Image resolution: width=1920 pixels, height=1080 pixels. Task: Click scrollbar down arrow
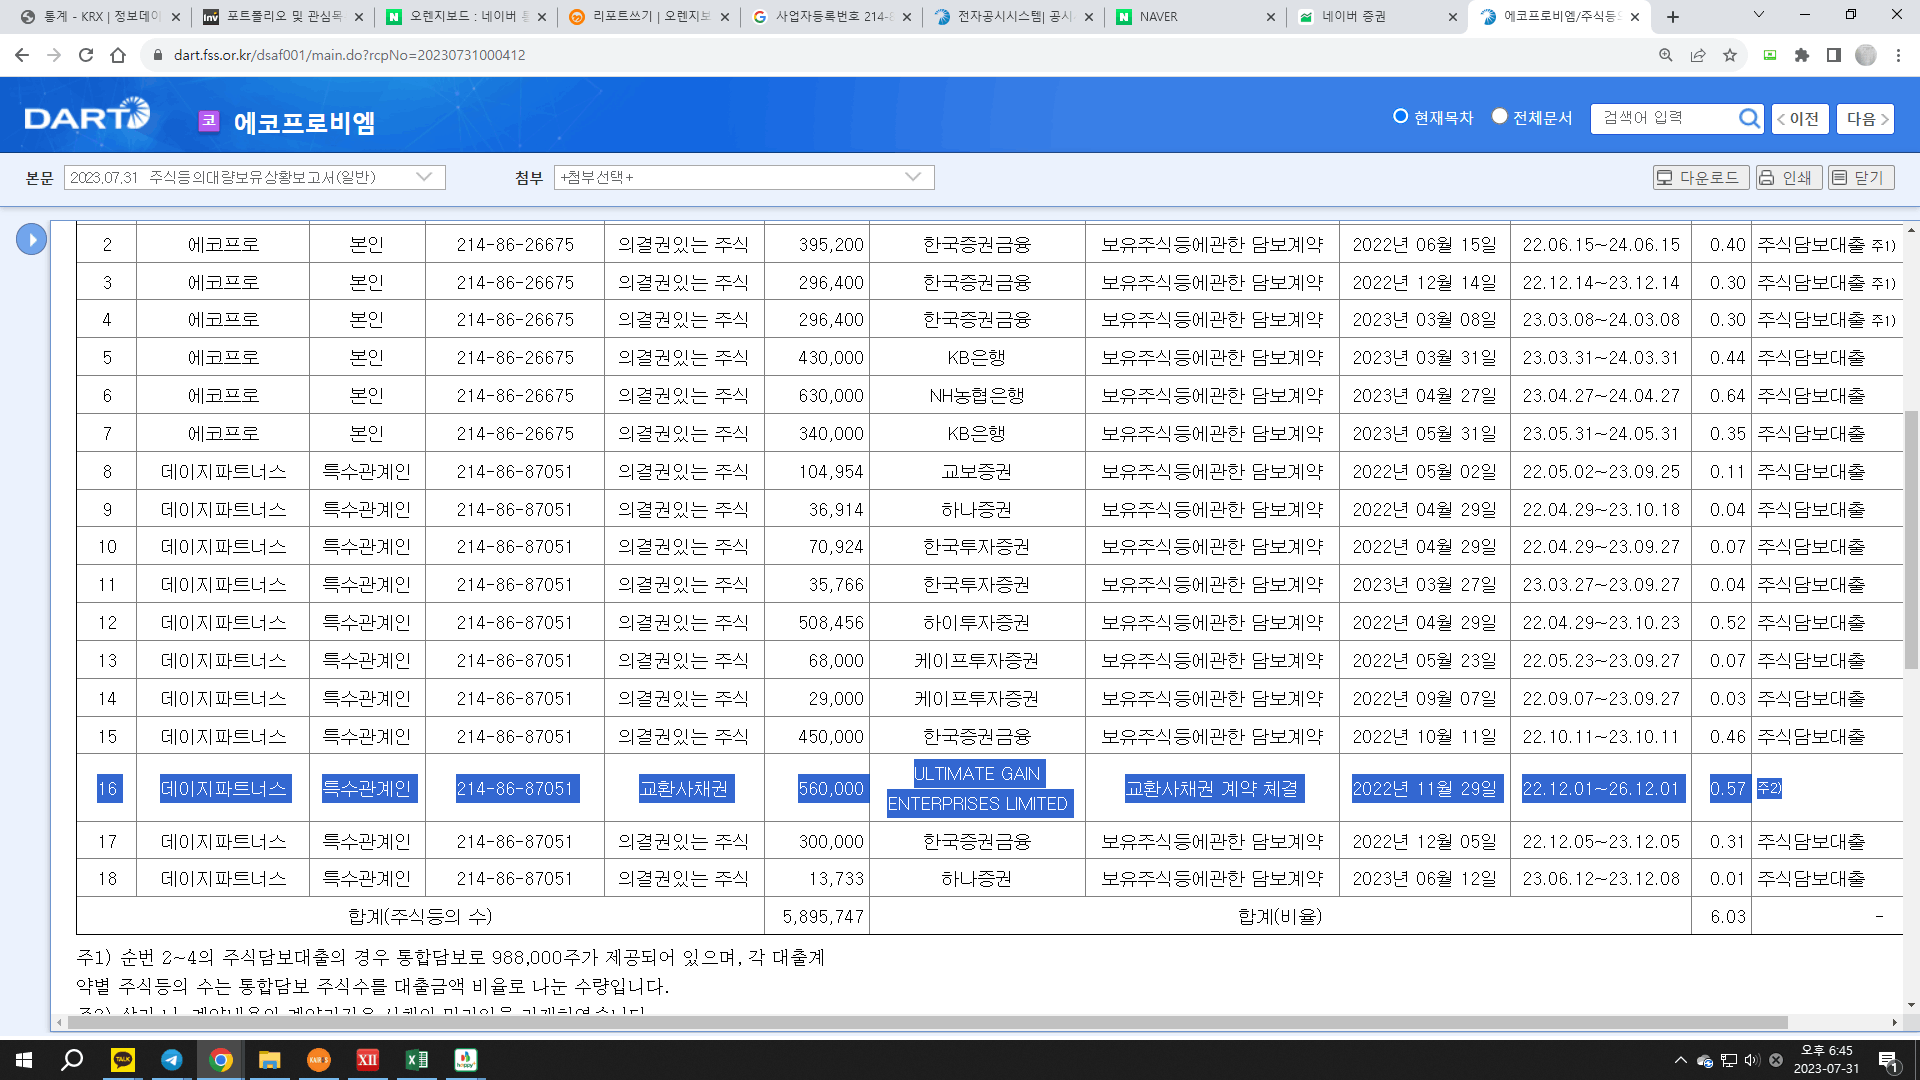[1911, 1004]
